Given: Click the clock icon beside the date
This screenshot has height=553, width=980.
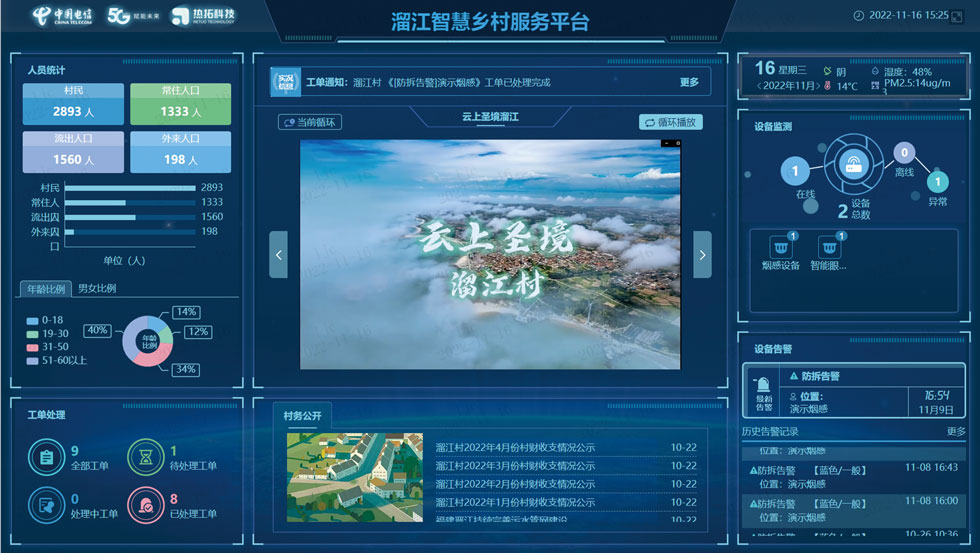Looking at the screenshot, I should coord(859,16).
